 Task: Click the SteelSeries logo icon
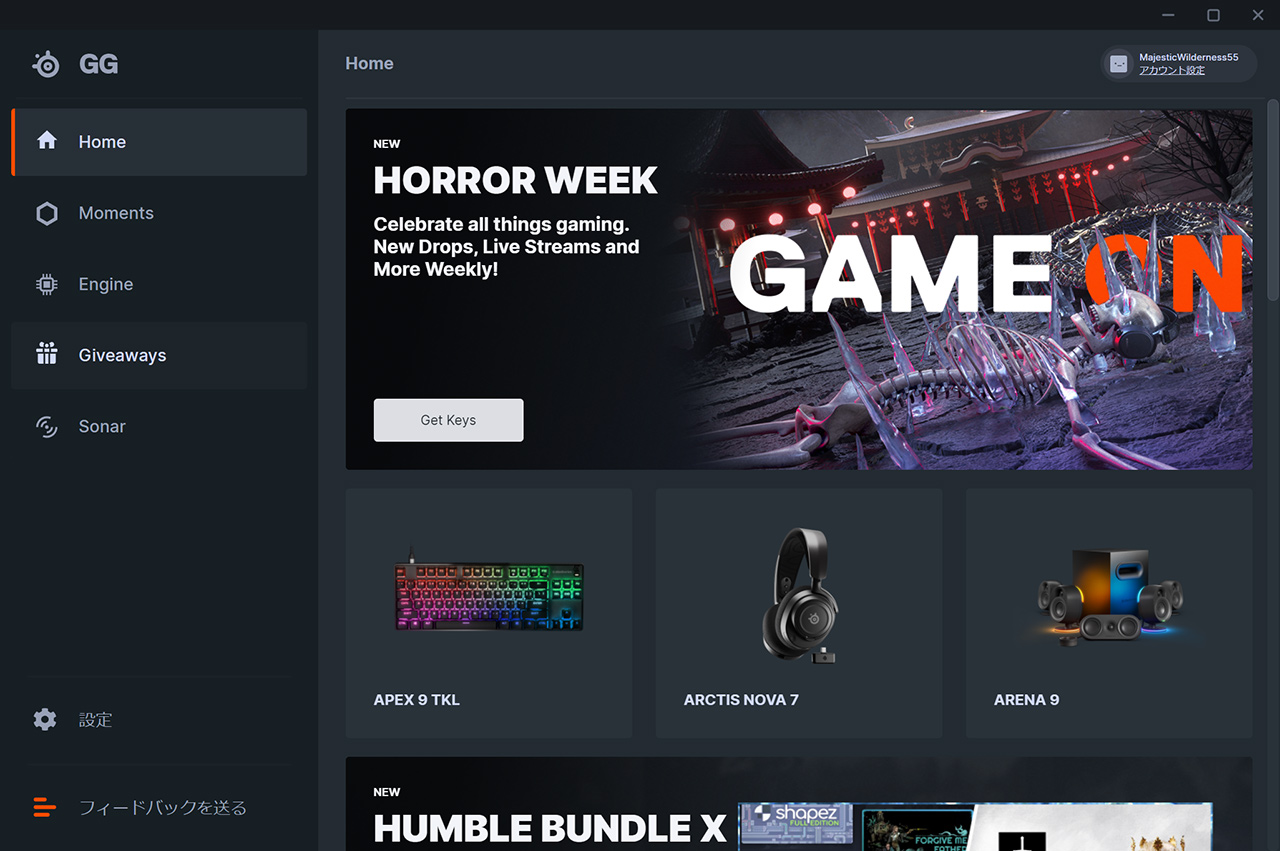coord(46,64)
